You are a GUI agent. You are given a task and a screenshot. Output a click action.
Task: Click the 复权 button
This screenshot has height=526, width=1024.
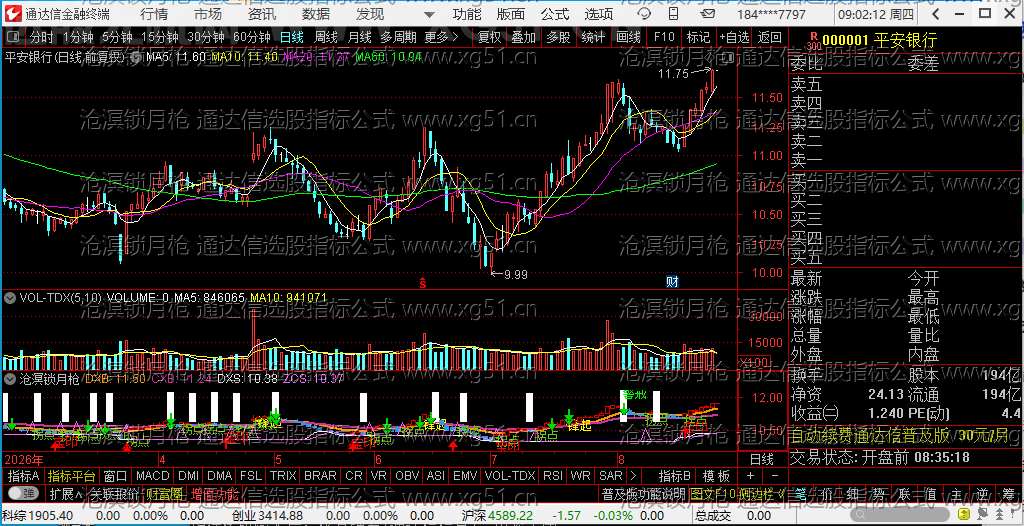point(490,38)
